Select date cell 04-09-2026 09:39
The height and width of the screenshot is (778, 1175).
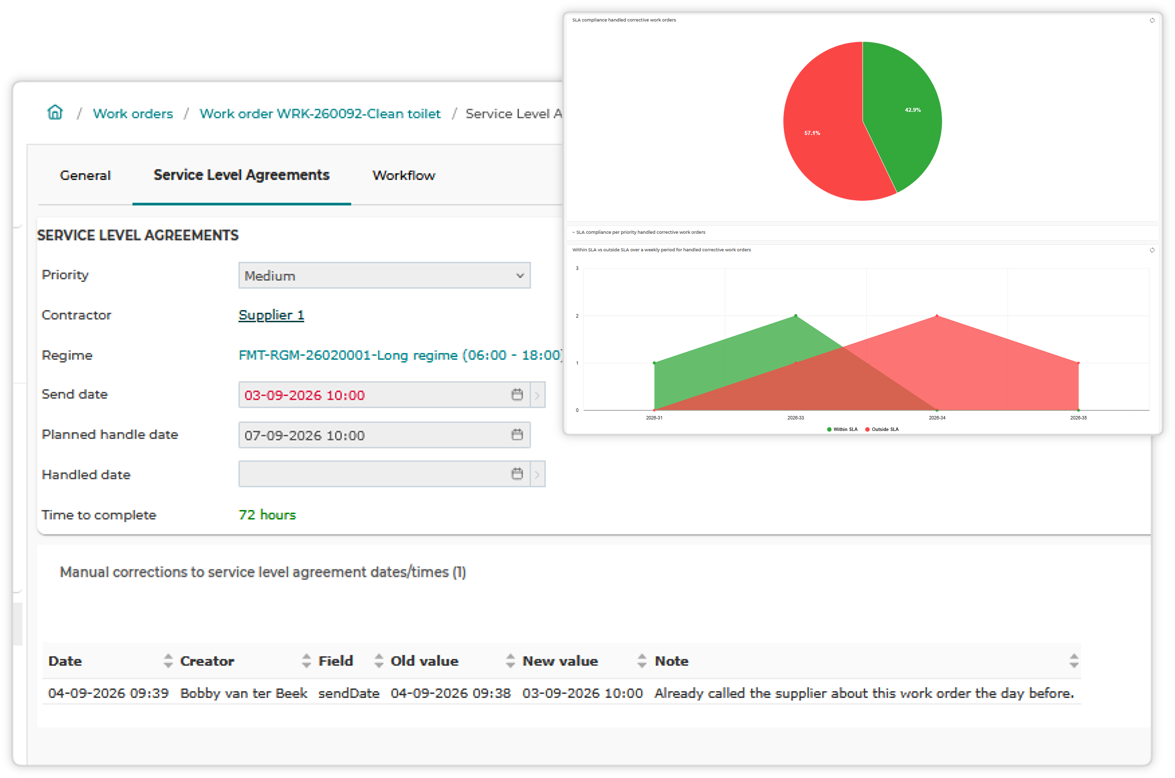point(109,693)
